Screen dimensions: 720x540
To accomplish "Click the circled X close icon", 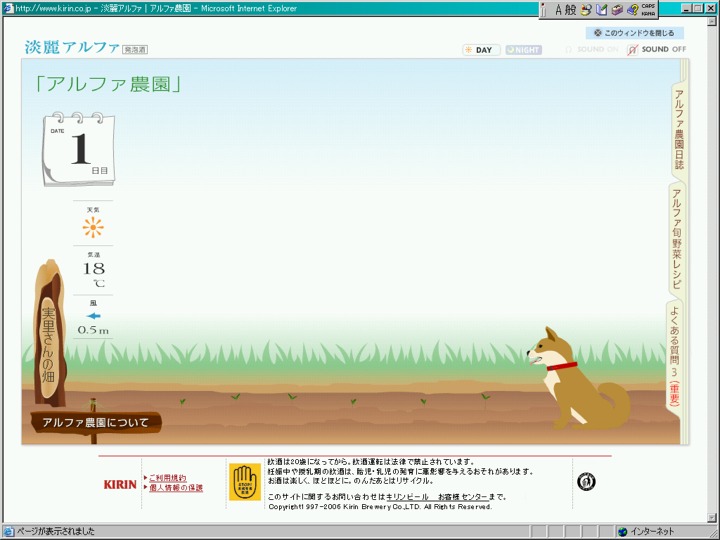I will pos(597,33).
